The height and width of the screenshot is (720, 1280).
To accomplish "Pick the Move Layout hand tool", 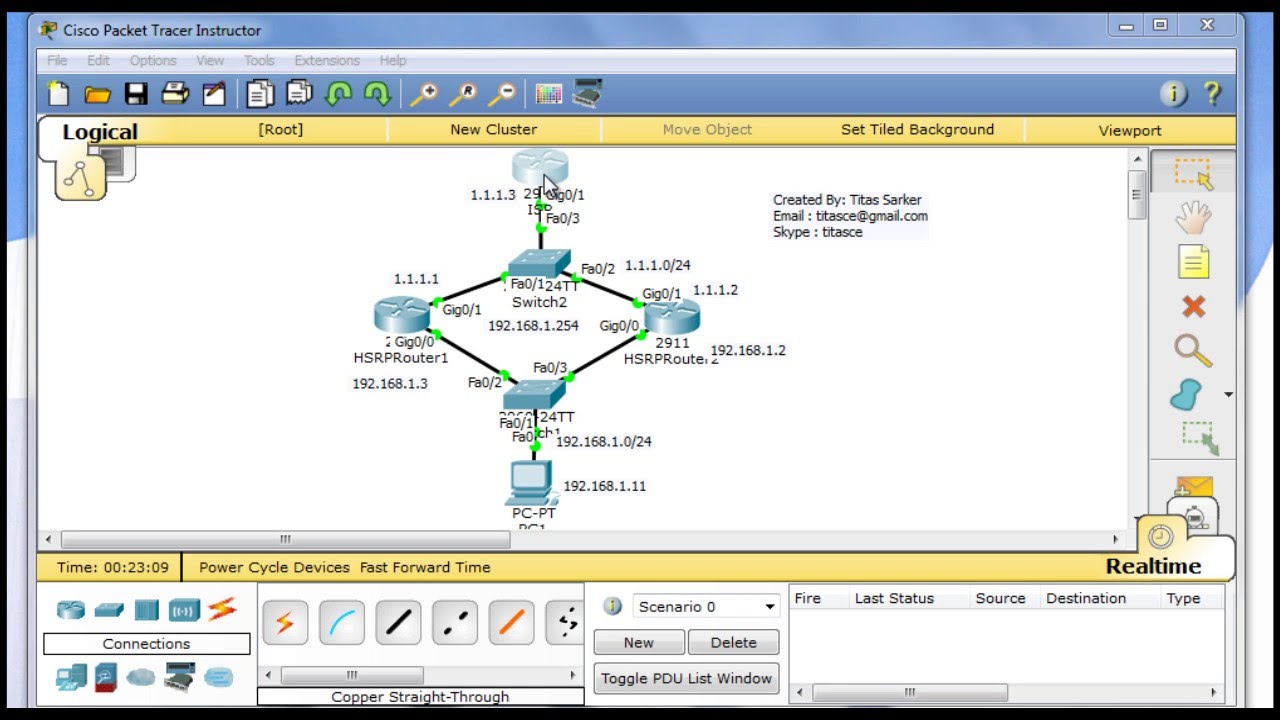I will (1193, 217).
